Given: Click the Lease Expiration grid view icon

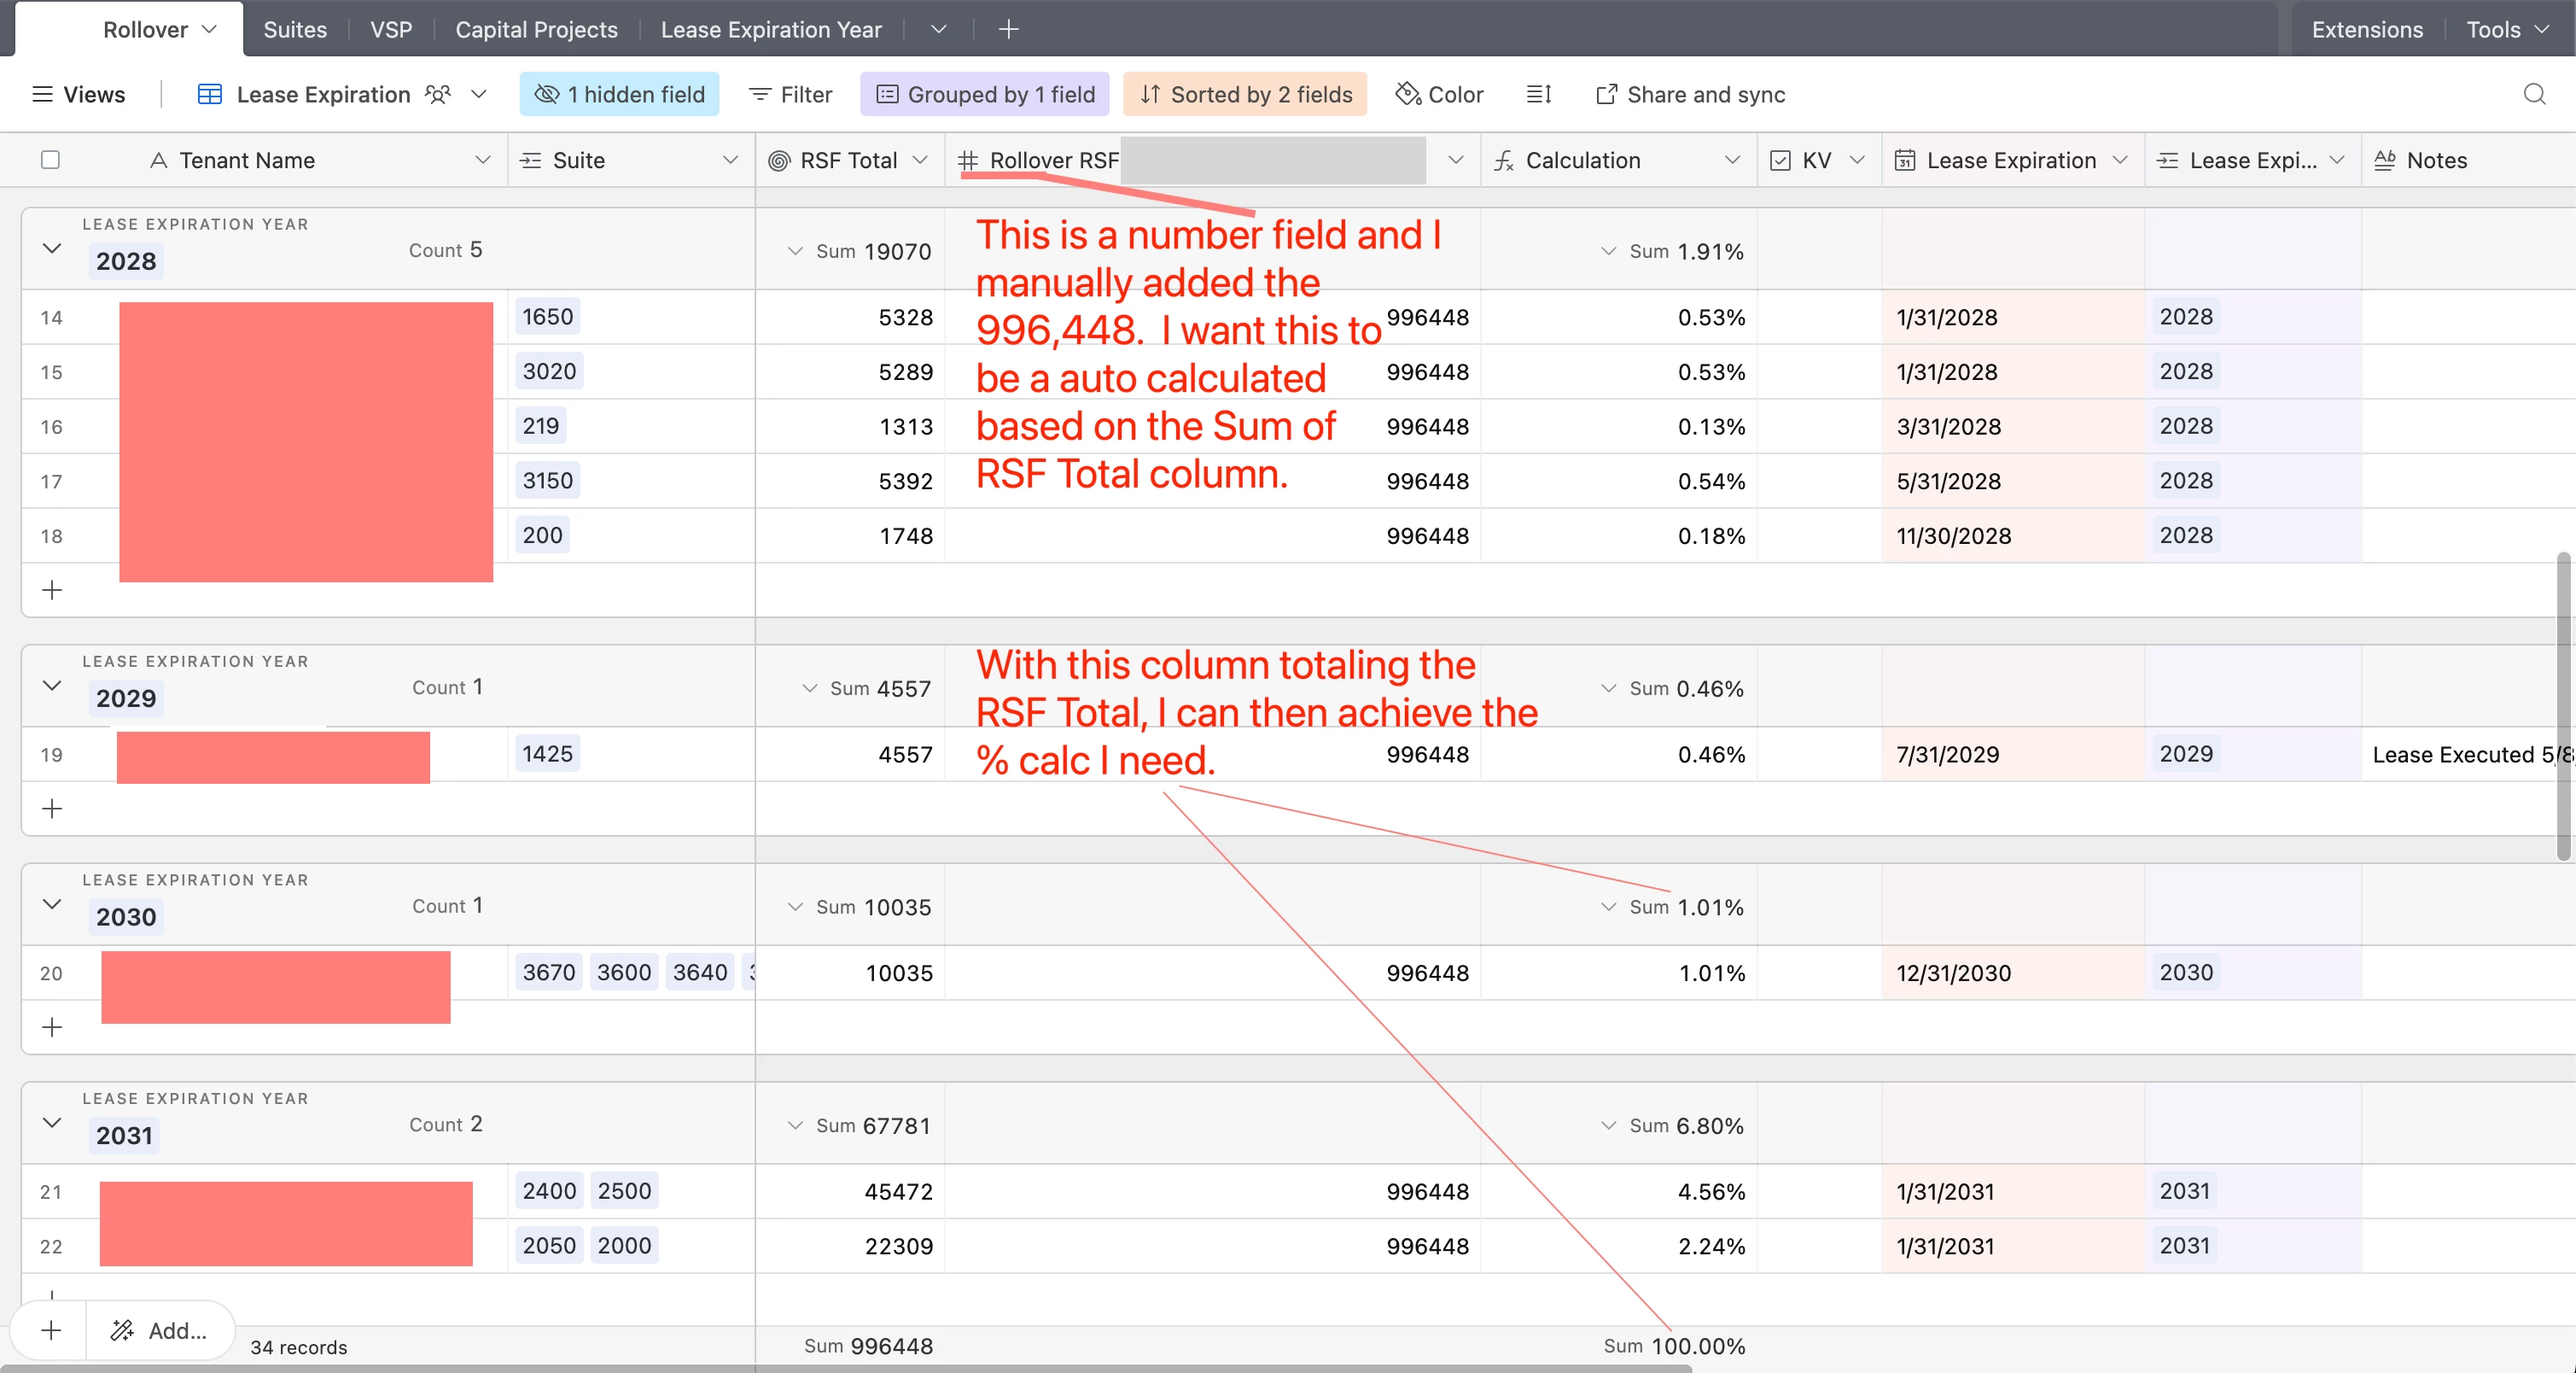Looking at the screenshot, I should [210, 94].
